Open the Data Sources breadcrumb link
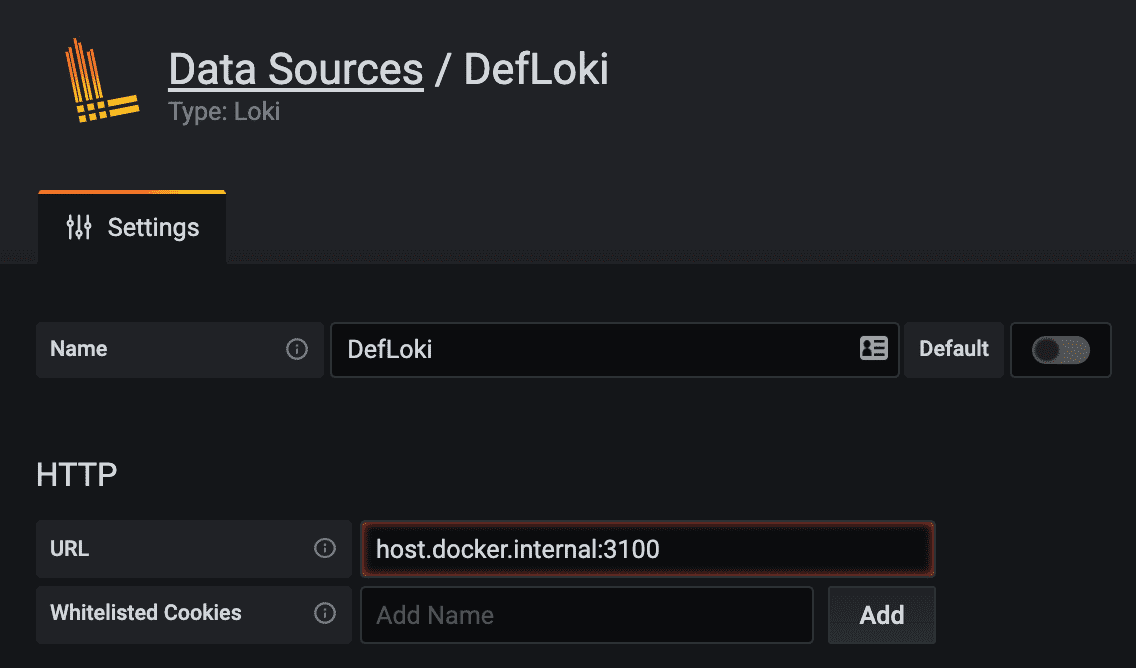 point(296,70)
